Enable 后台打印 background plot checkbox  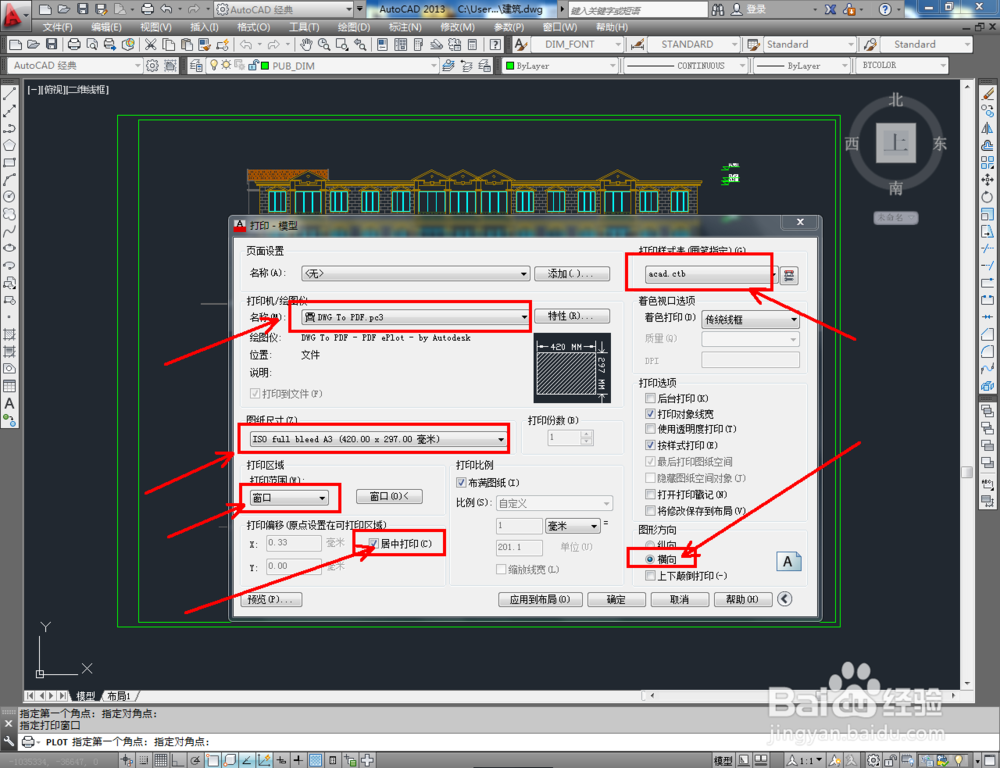point(650,398)
